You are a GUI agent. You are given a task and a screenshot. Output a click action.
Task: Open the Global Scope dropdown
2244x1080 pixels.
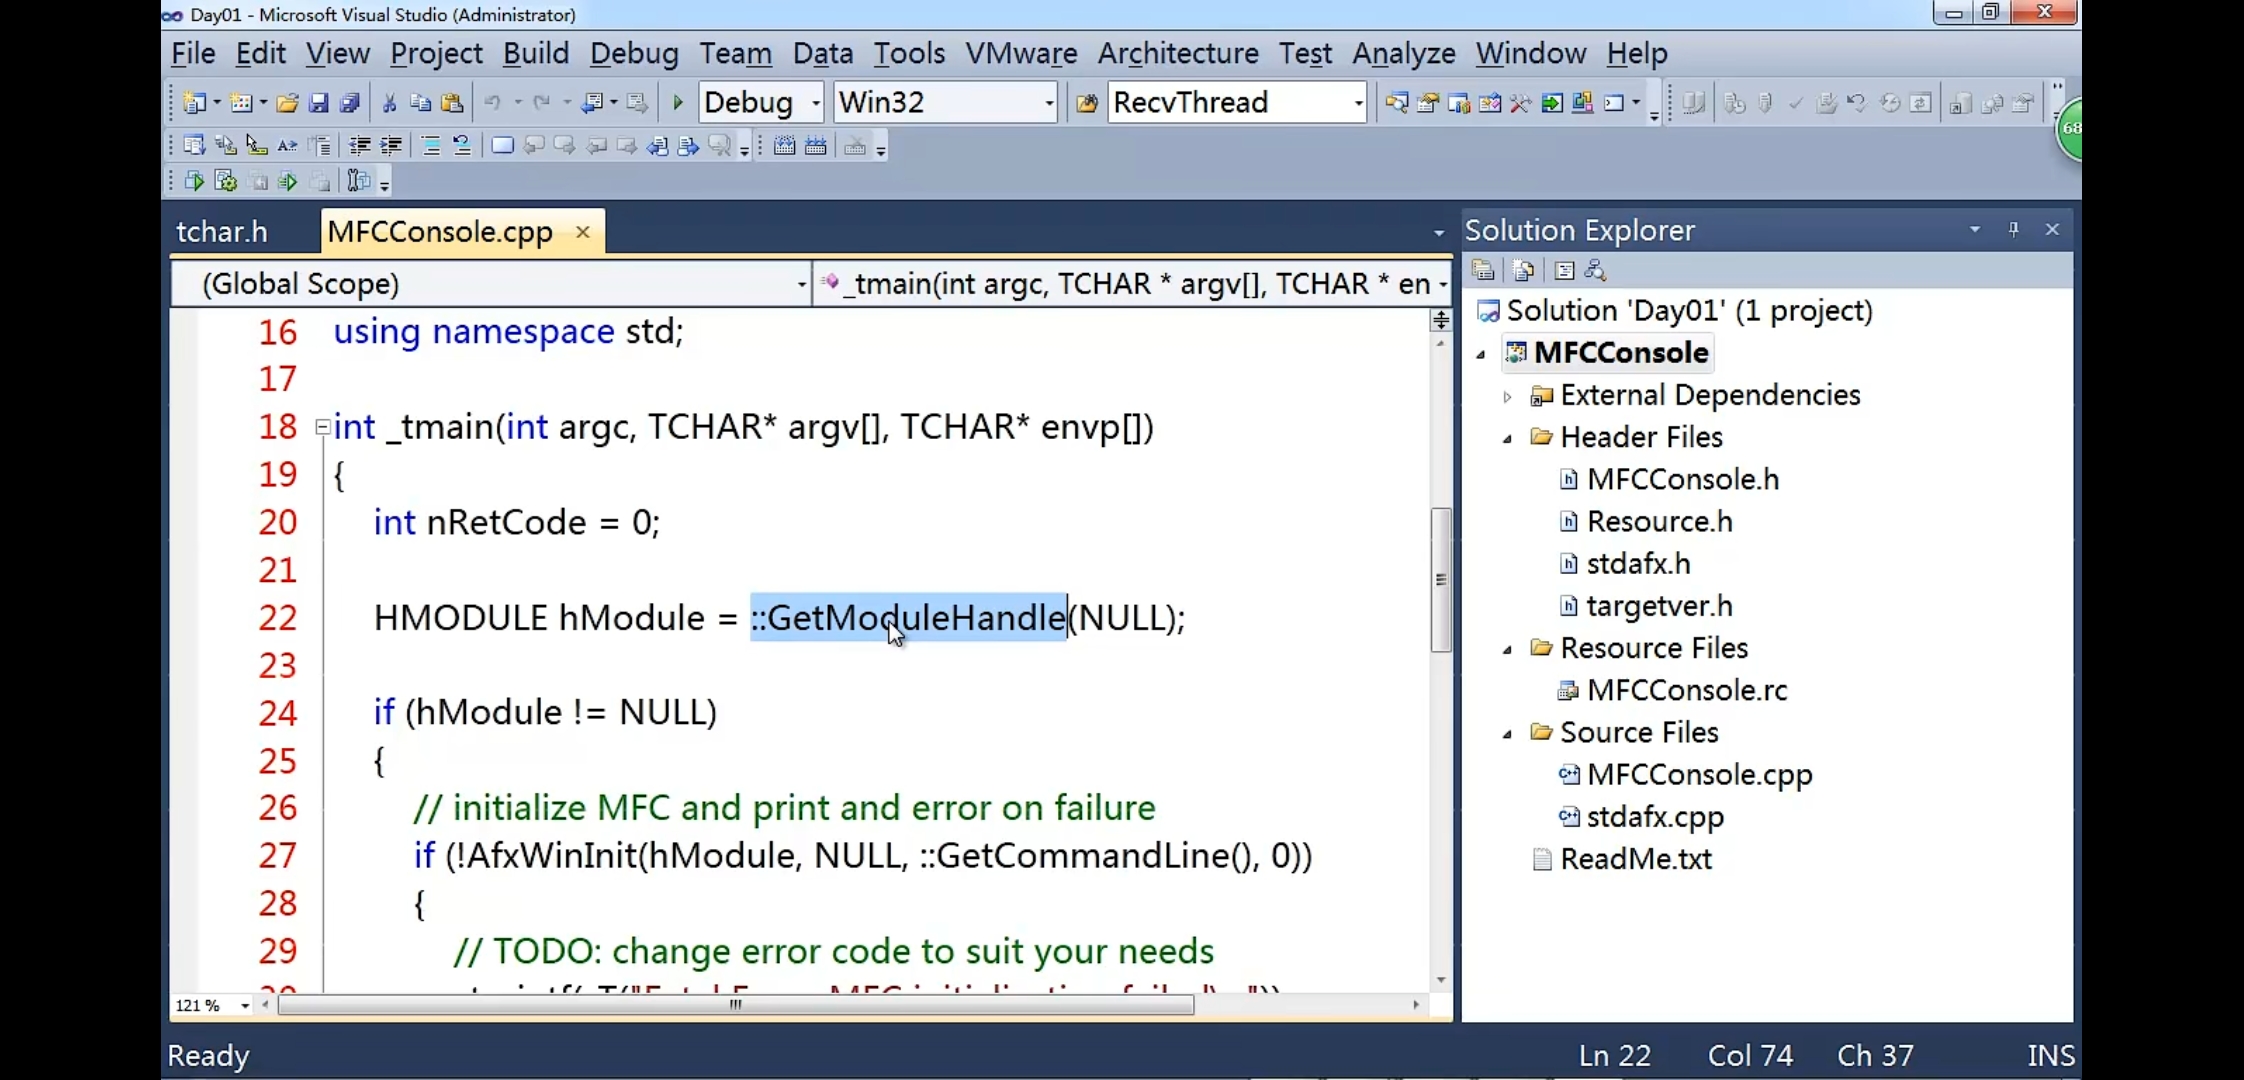pos(801,285)
